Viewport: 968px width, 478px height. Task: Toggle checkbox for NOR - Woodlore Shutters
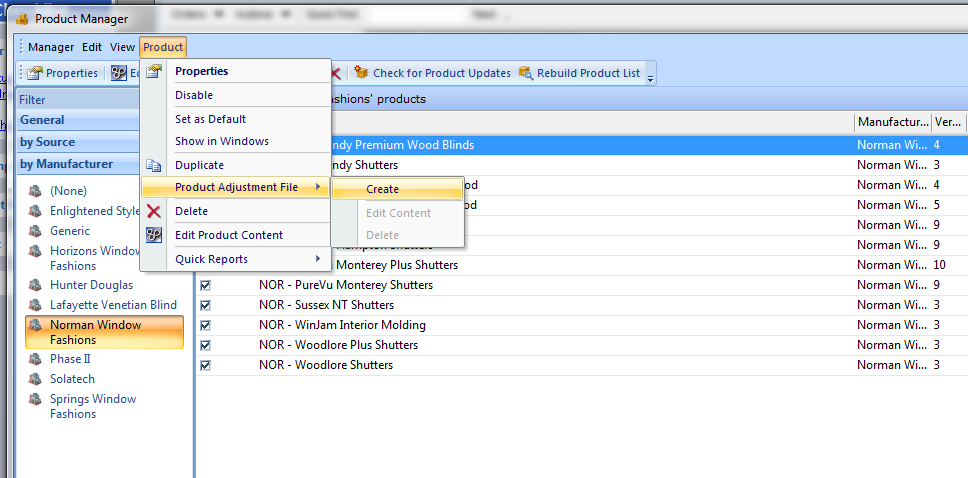pyautogui.click(x=206, y=365)
